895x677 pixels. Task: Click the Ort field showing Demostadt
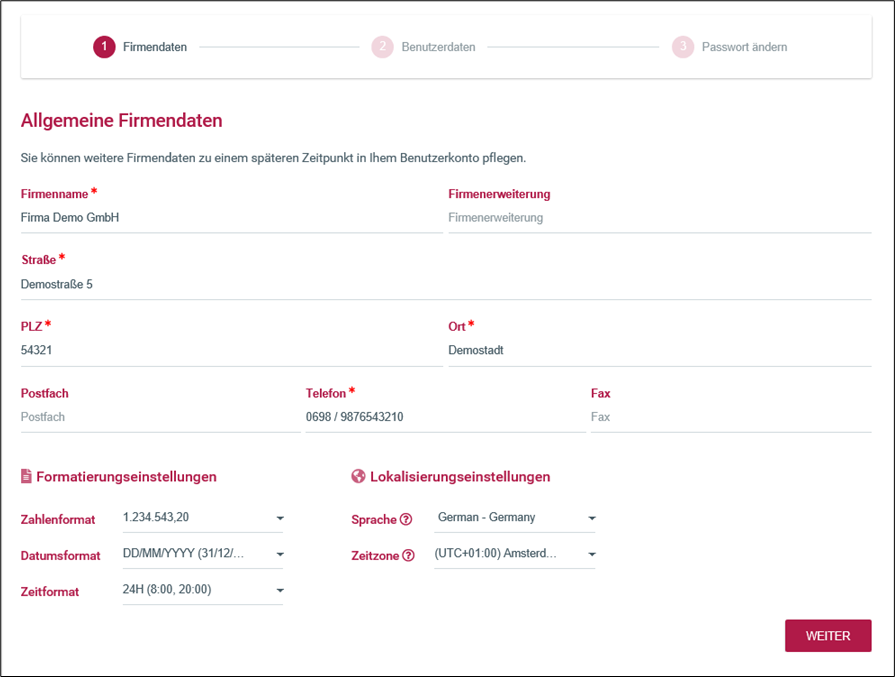(x=659, y=351)
